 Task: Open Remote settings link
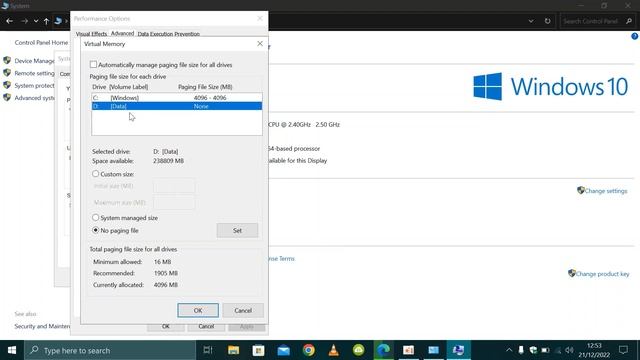[x=35, y=73]
